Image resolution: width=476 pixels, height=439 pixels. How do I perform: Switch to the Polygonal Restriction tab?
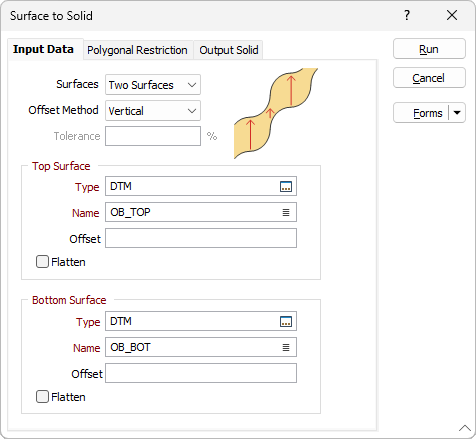point(137,50)
